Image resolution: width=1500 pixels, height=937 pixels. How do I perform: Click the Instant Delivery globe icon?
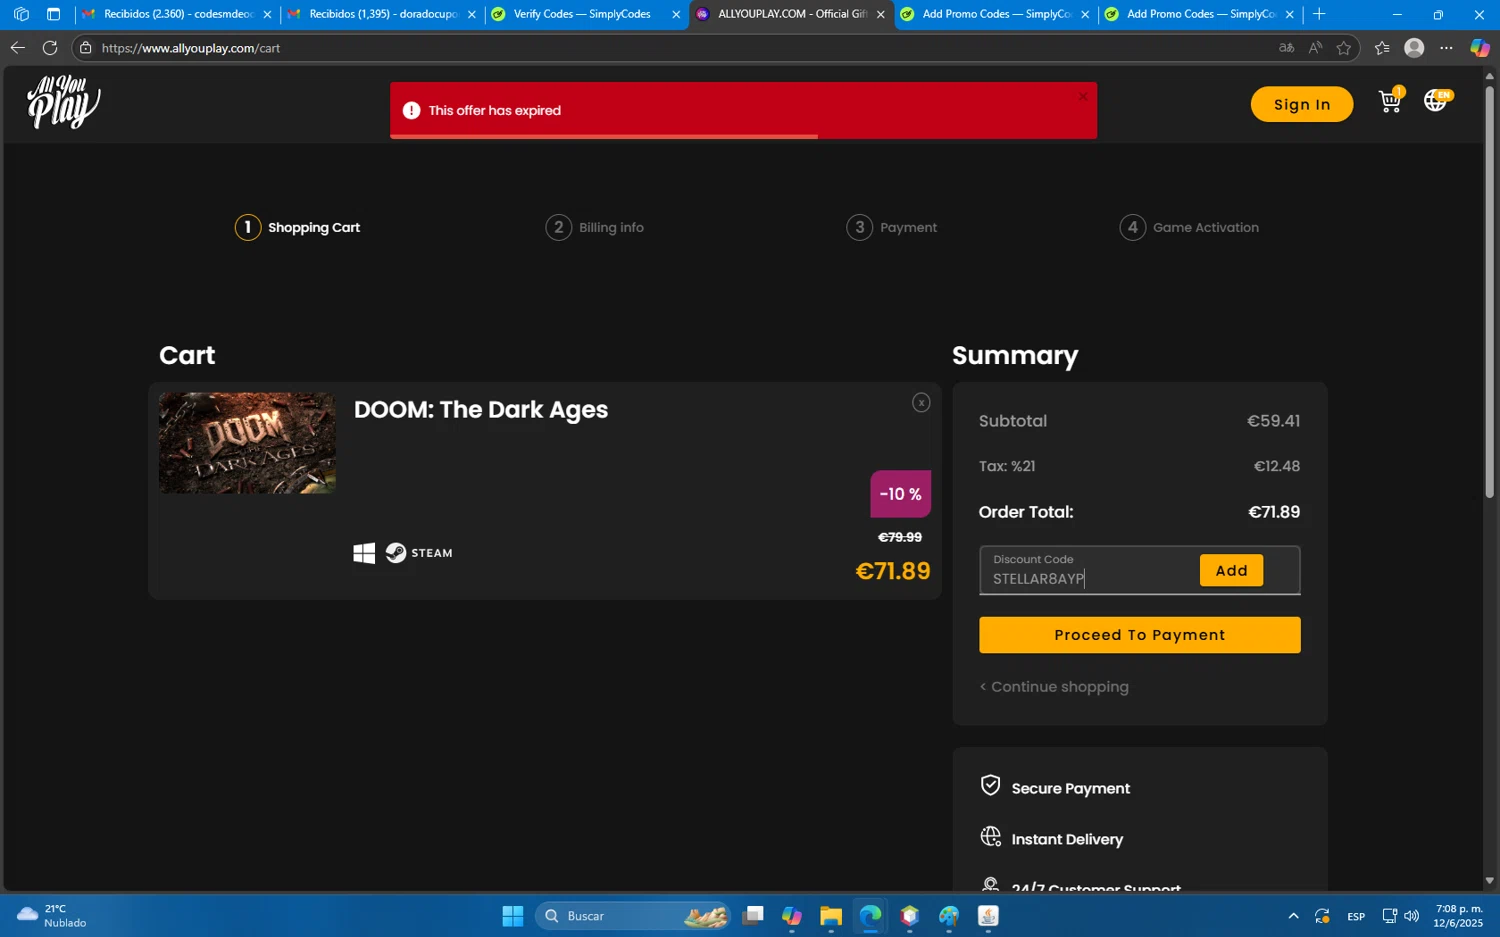(x=990, y=837)
